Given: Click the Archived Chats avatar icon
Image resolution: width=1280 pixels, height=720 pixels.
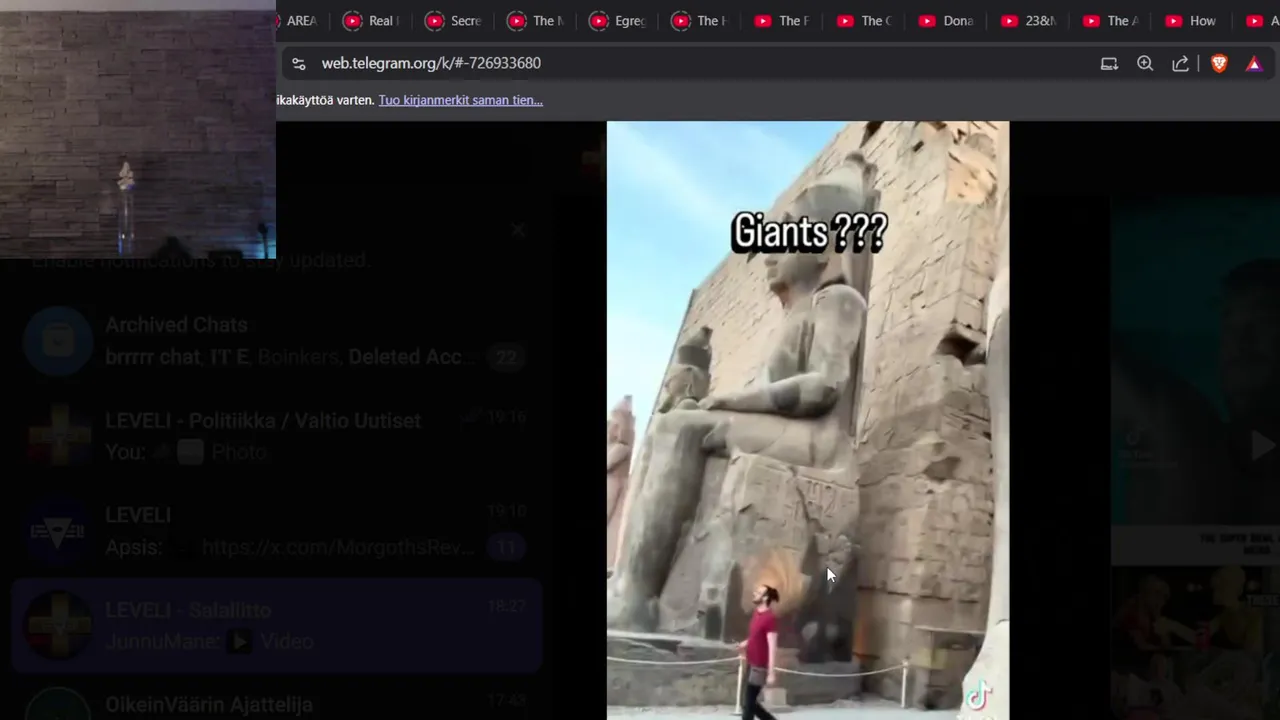Looking at the screenshot, I should tap(58, 341).
